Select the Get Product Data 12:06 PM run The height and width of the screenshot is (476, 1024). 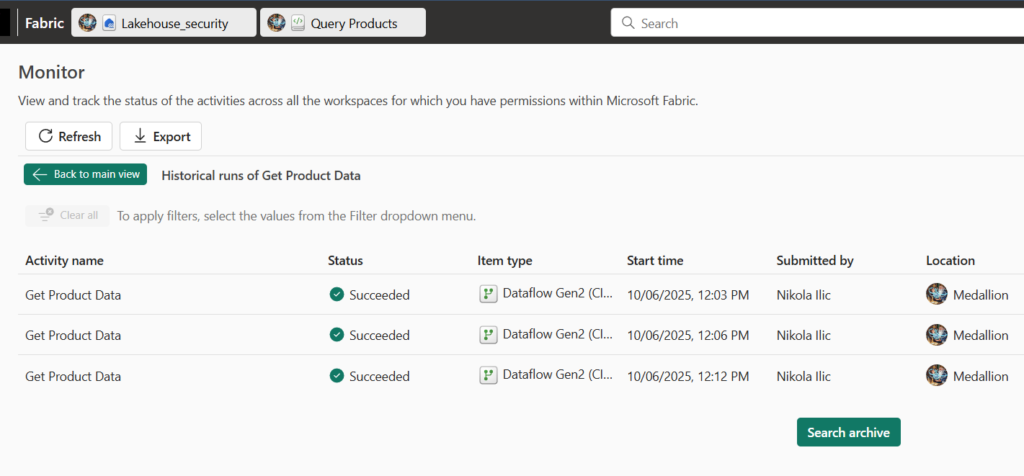(73, 335)
